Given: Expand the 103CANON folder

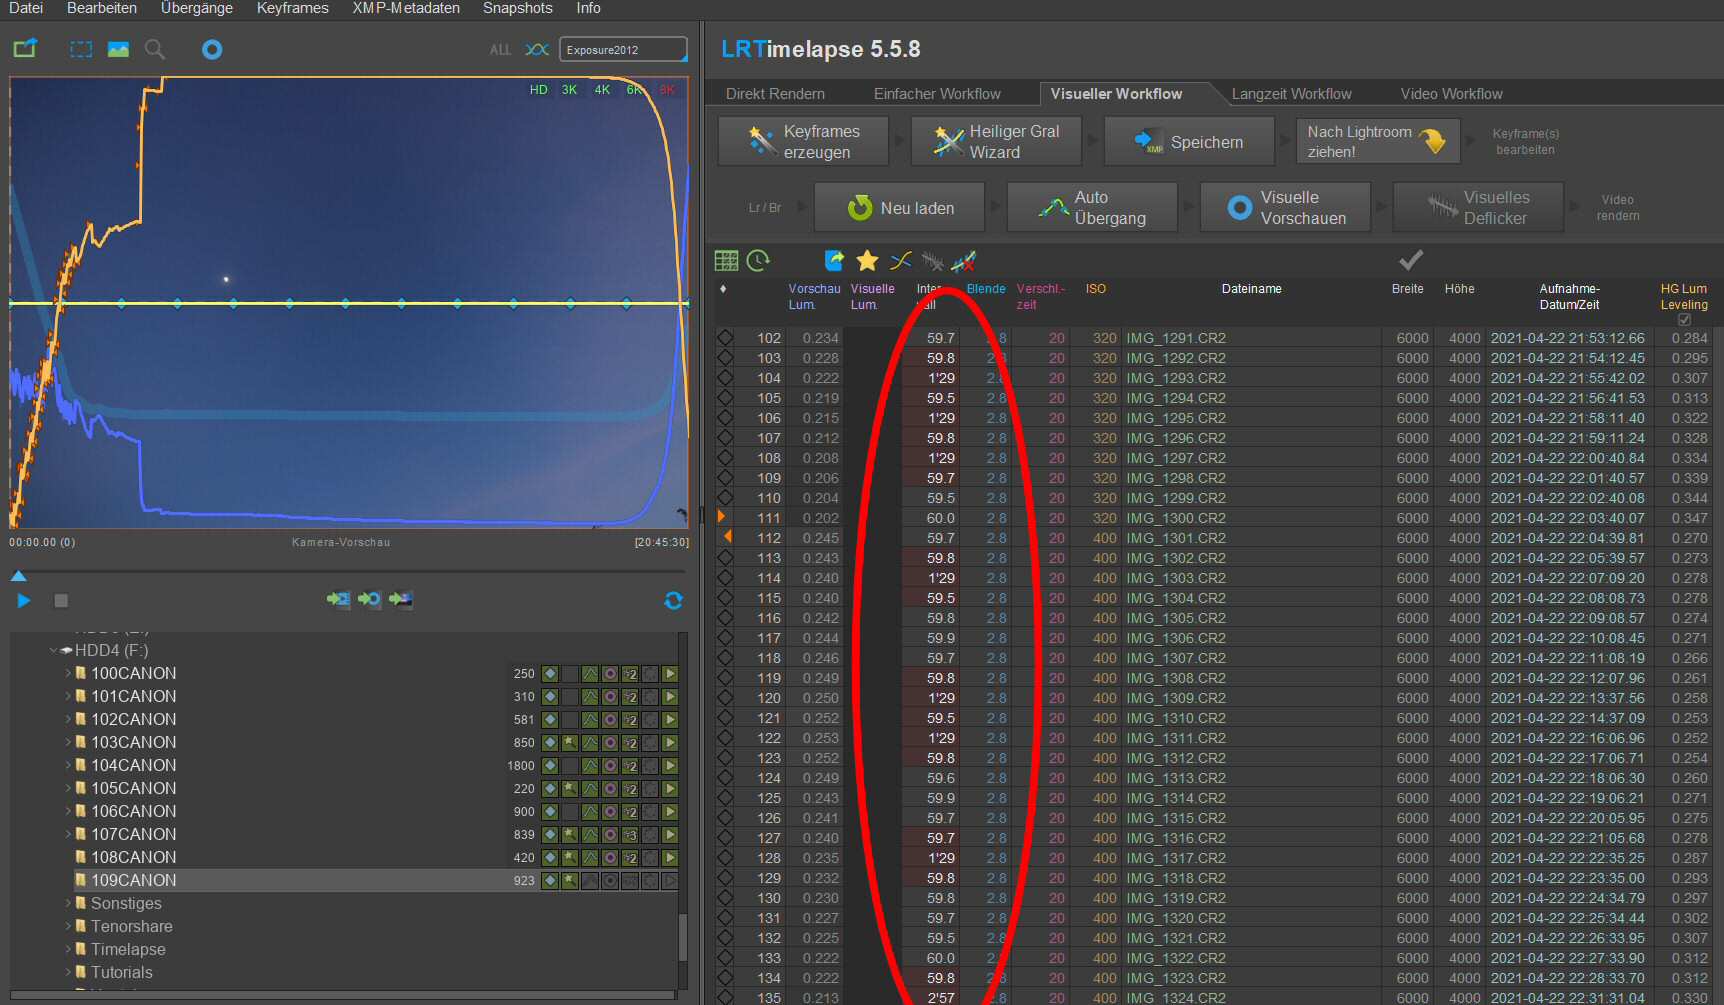Looking at the screenshot, I should (68, 742).
